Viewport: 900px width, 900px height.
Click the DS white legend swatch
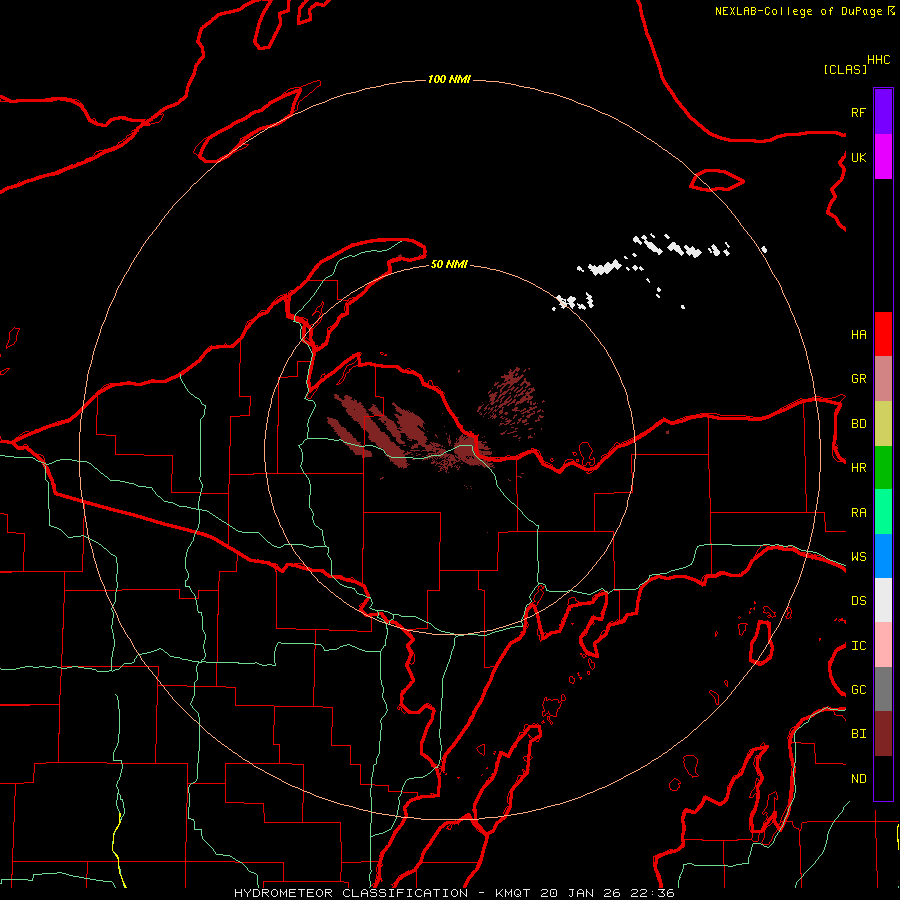coord(883,600)
